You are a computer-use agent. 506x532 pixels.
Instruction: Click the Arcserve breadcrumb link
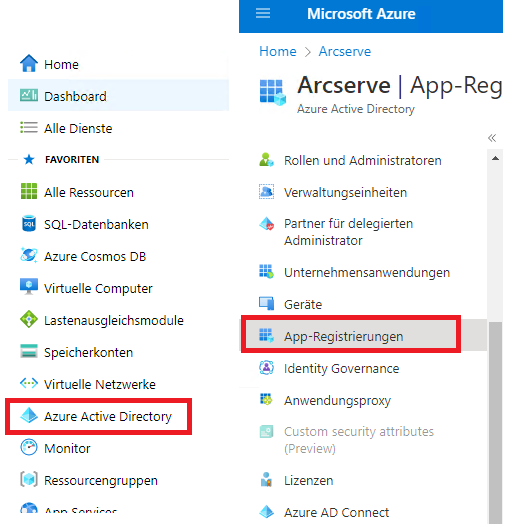pyautogui.click(x=344, y=52)
